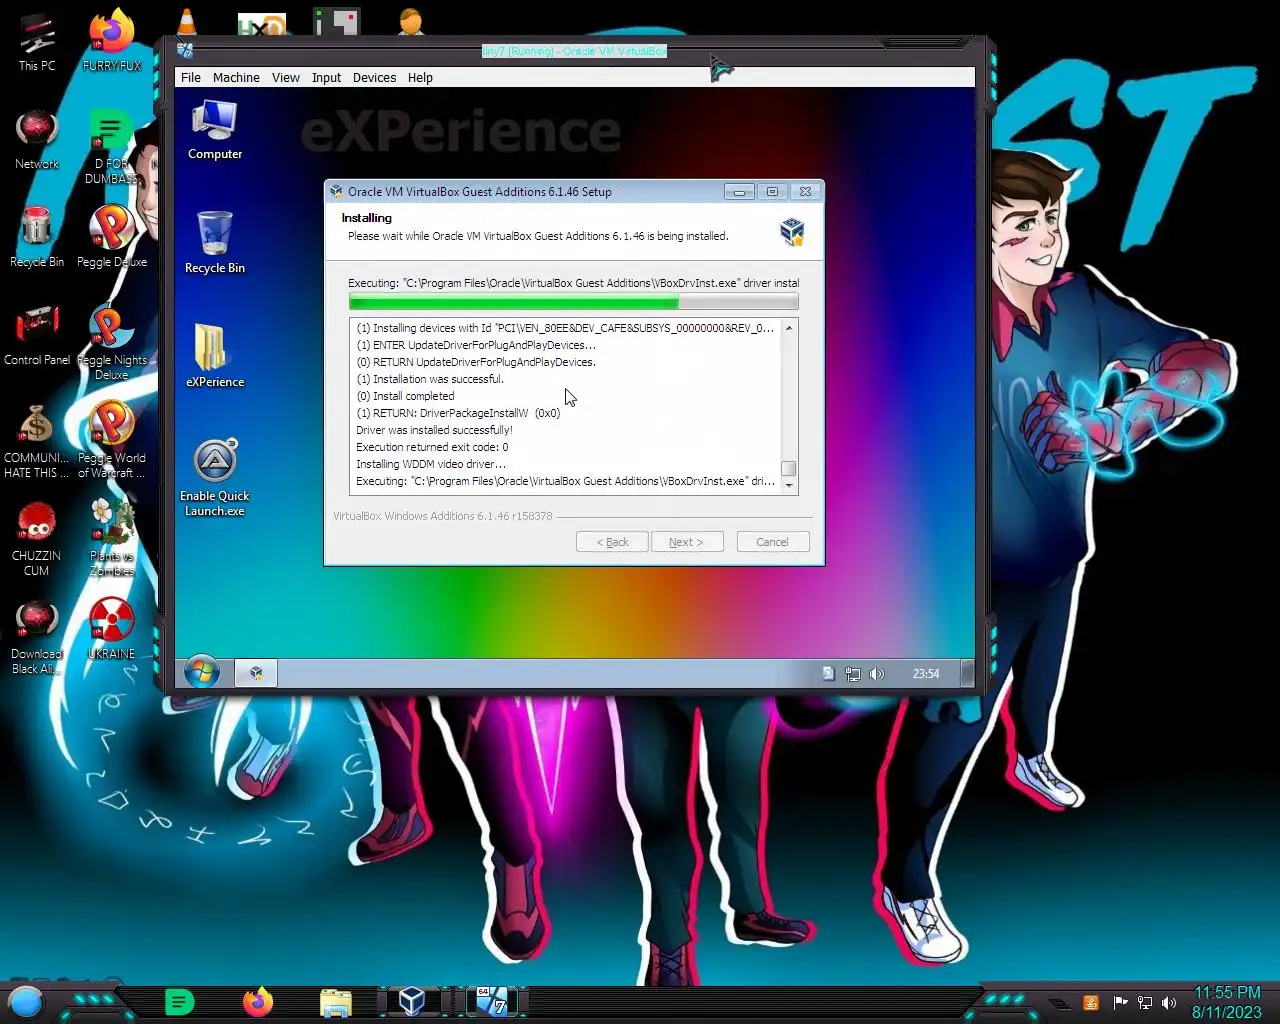Image resolution: width=1280 pixels, height=1024 pixels.
Task: Open the Help menu in VirtualBox
Action: [420, 77]
